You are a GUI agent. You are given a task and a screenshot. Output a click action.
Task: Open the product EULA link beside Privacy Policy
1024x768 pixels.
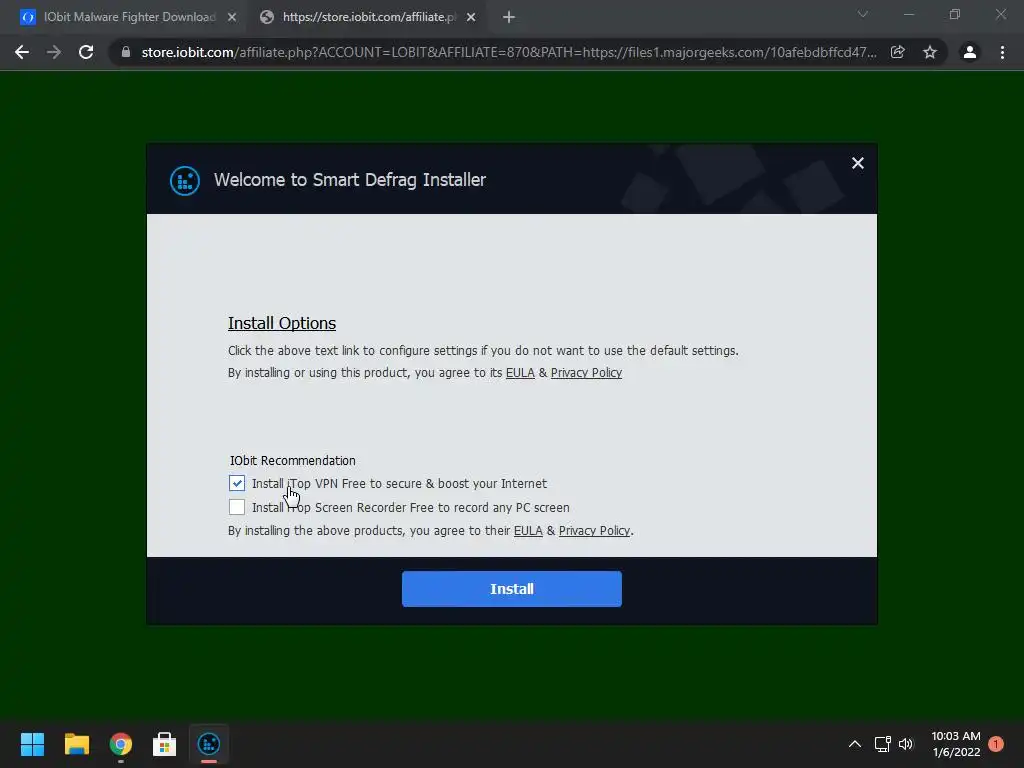pyautogui.click(x=520, y=373)
